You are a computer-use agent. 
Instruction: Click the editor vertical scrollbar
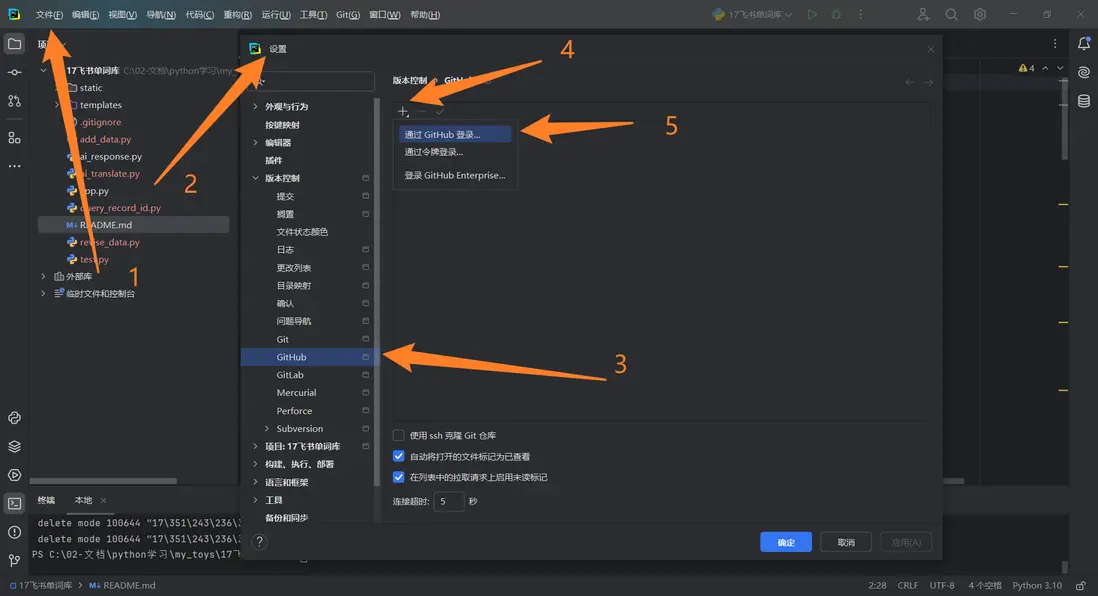coord(1064,119)
